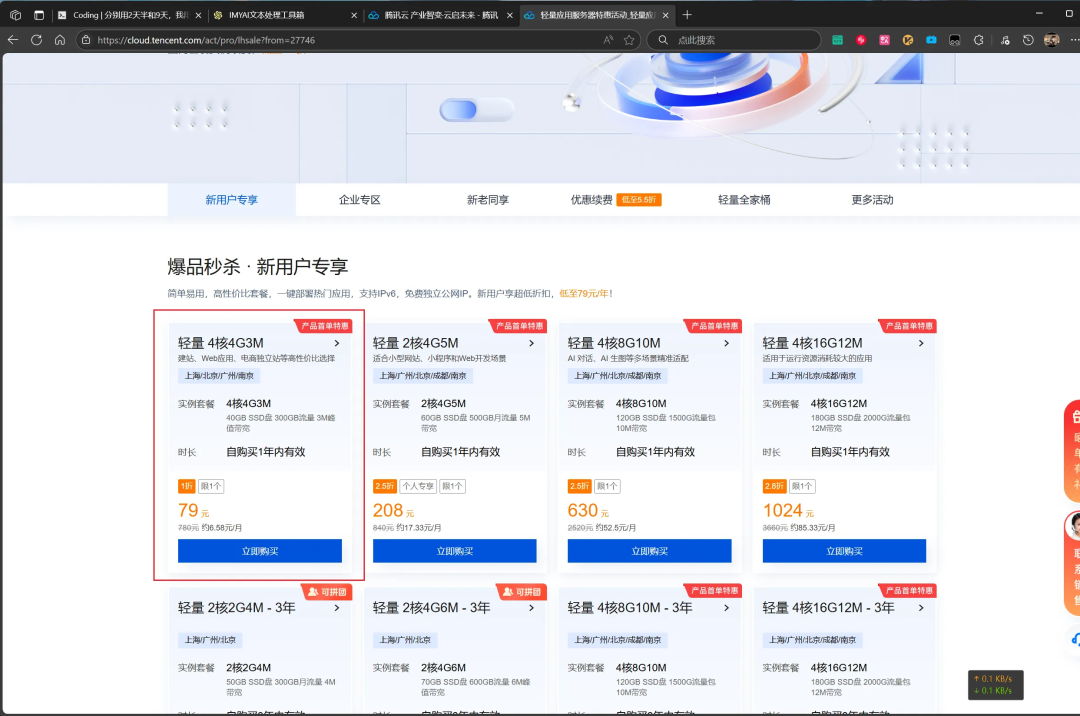Expand the 轻量 2核4G5M card arrow
The height and width of the screenshot is (716, 1080).
click(532, 343)
